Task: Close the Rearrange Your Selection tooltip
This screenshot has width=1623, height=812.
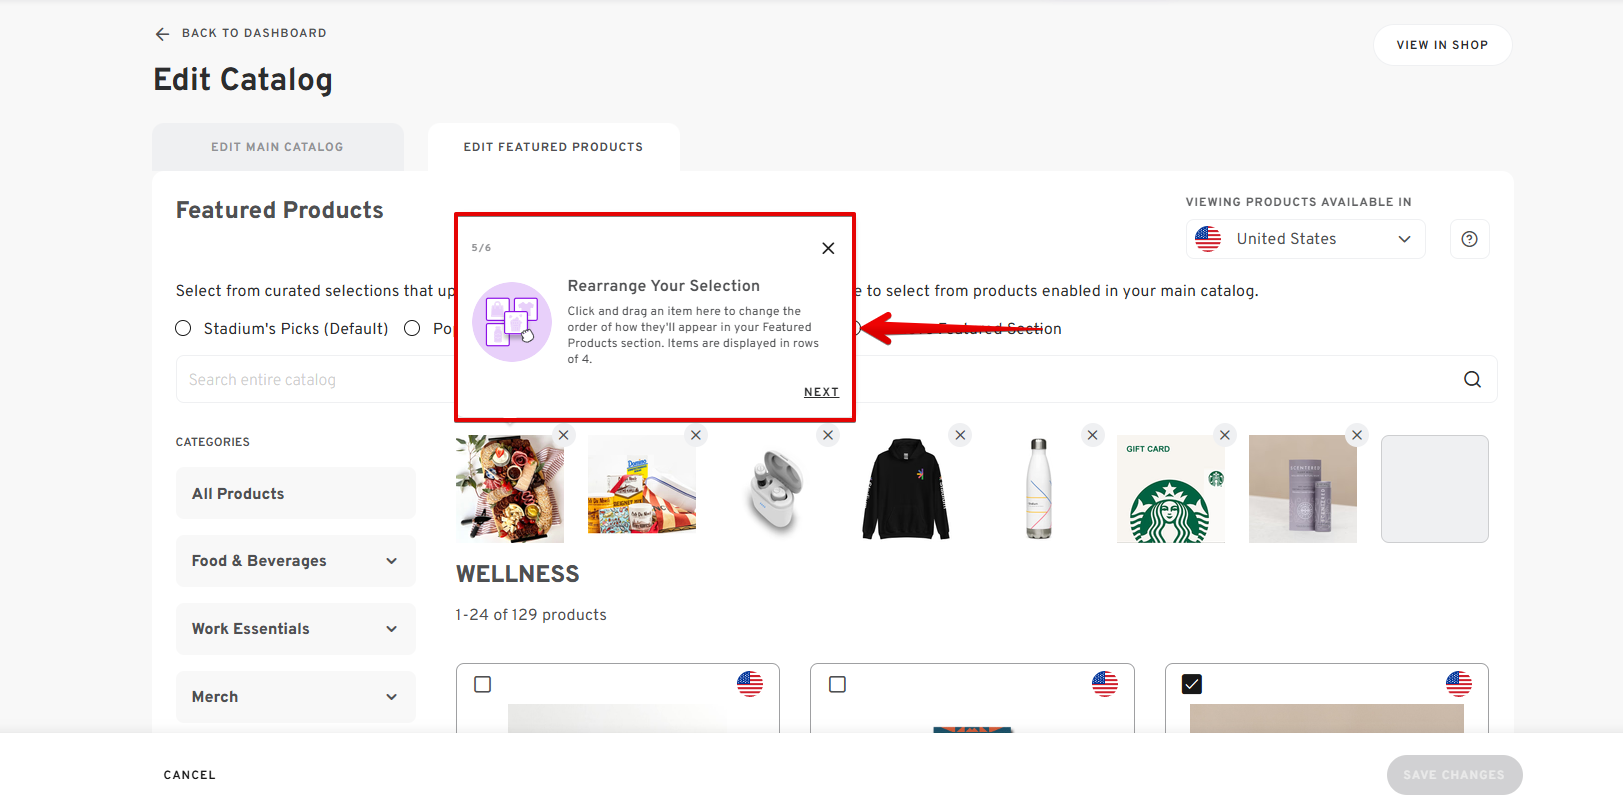Action: click(x=828, y=248)
